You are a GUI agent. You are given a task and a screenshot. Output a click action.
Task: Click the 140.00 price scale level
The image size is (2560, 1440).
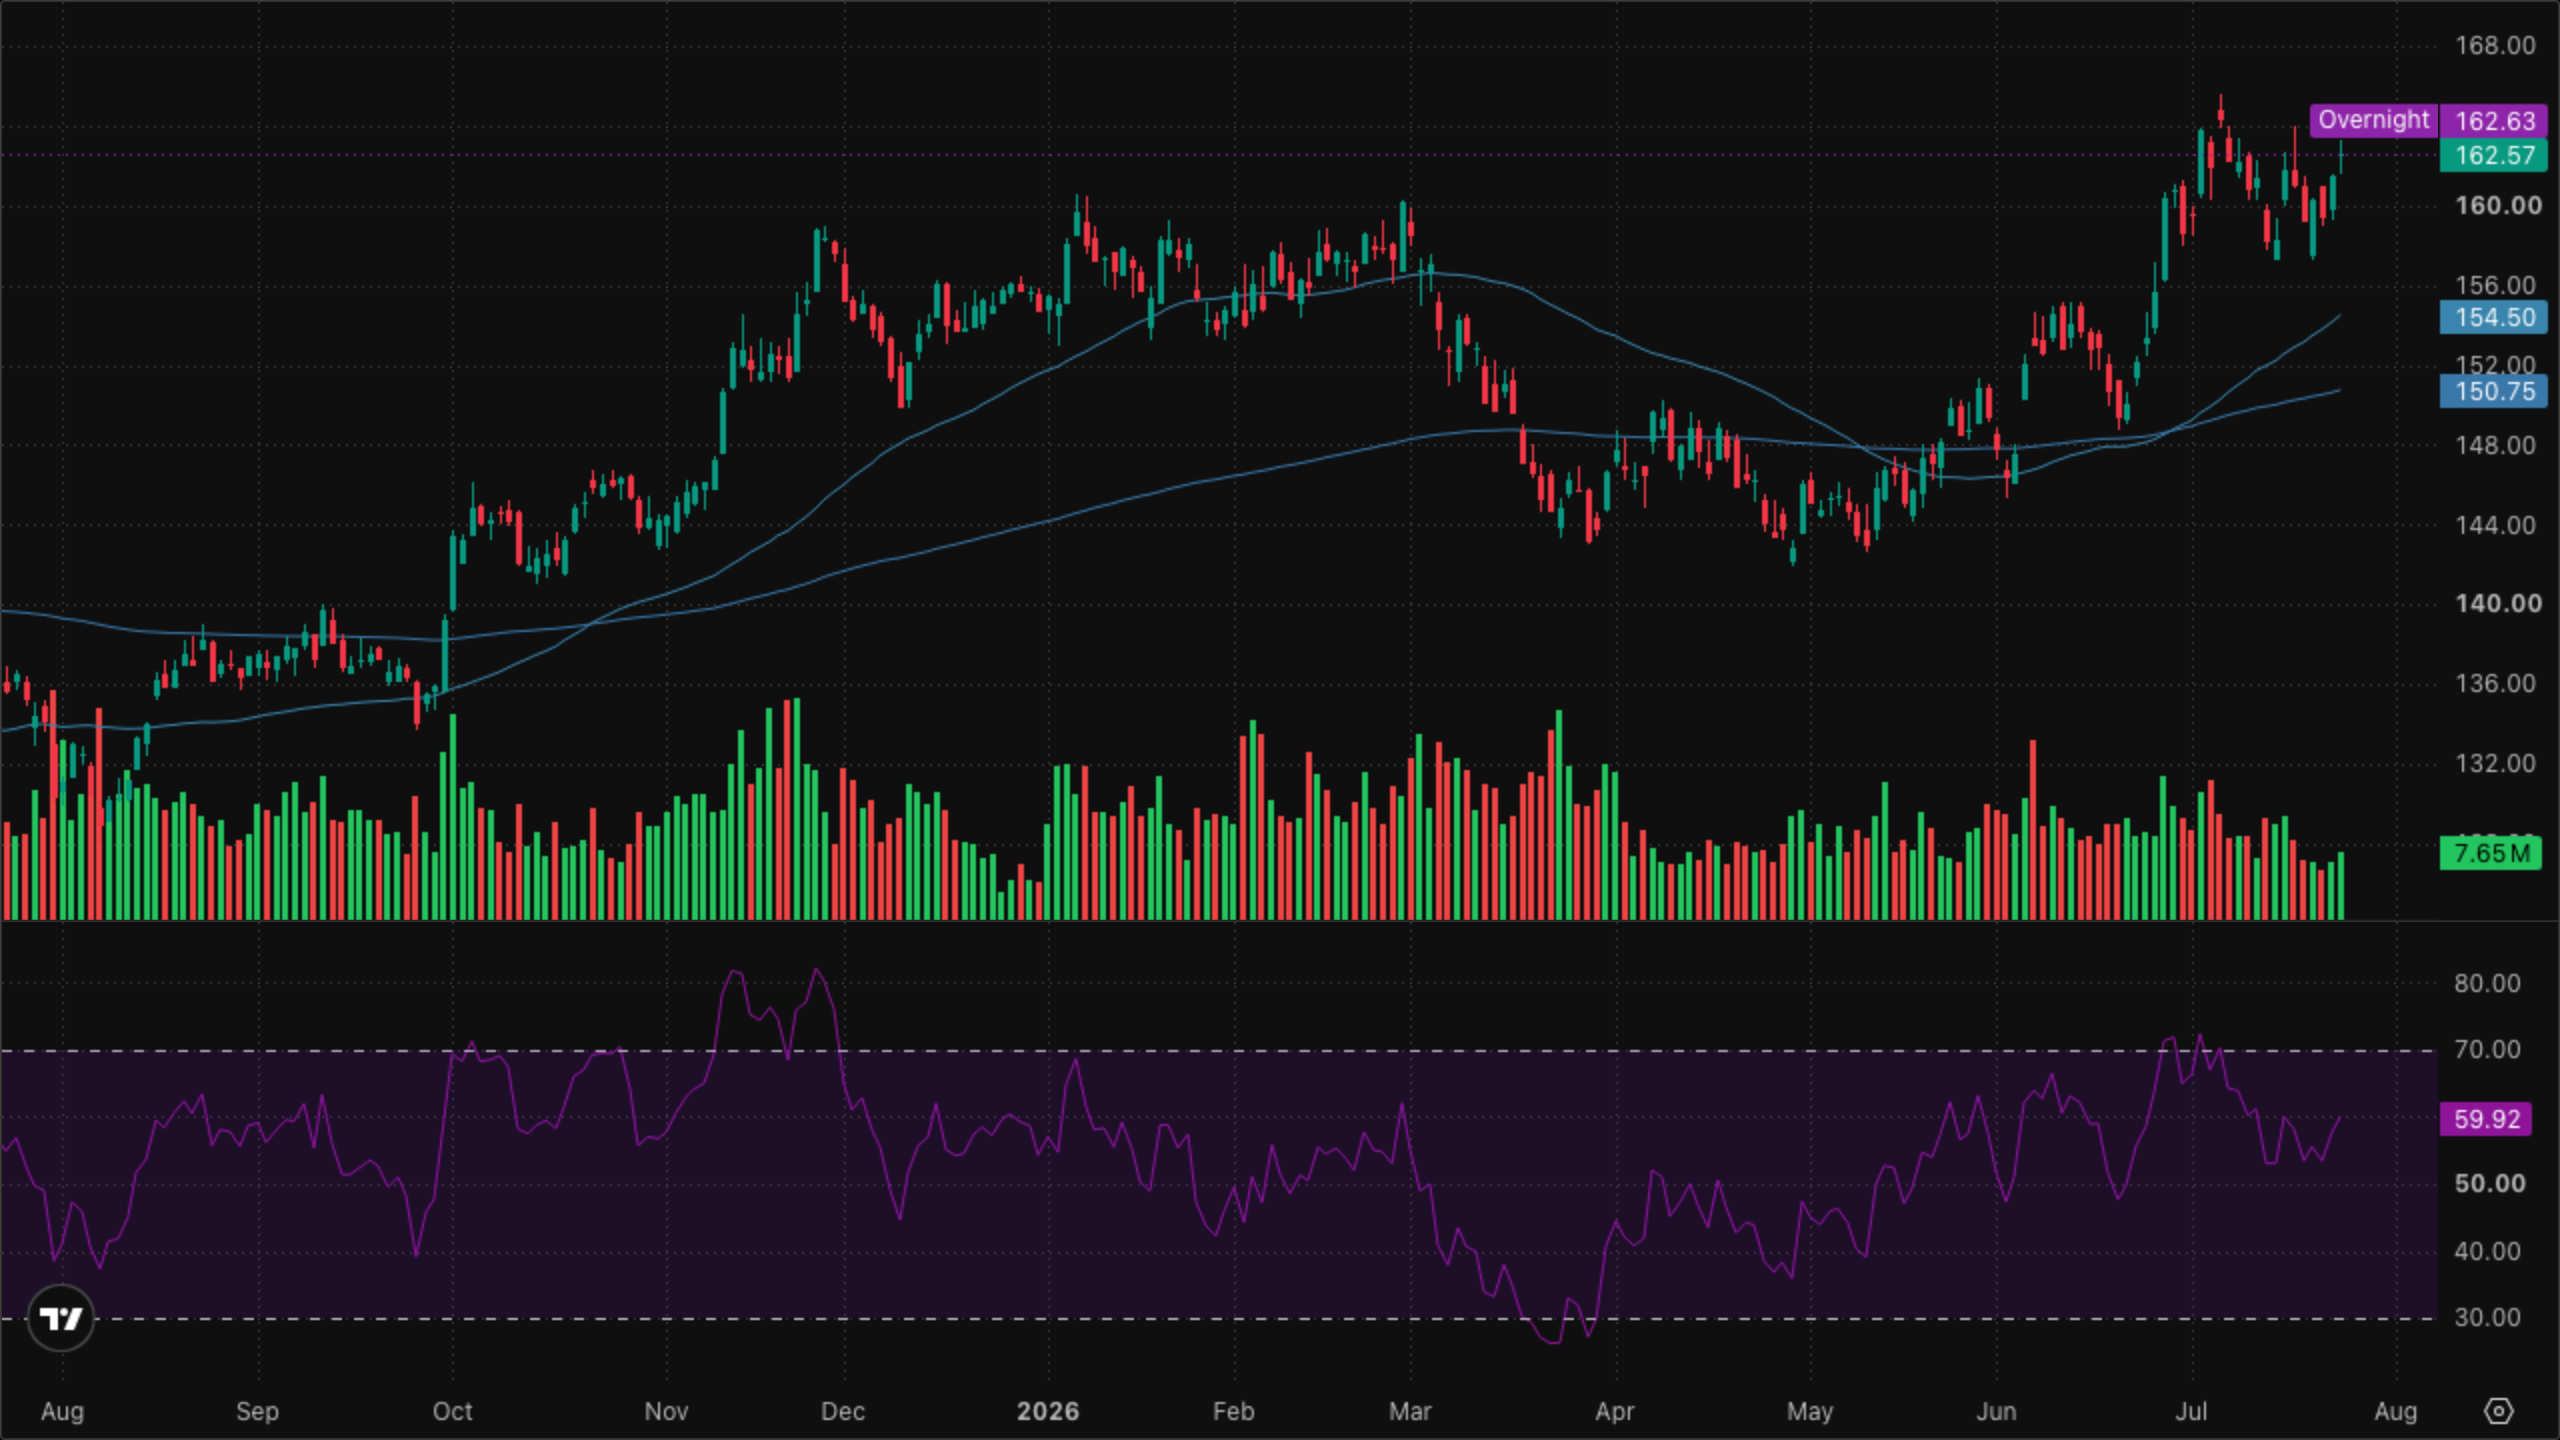tap(2498, 603)
